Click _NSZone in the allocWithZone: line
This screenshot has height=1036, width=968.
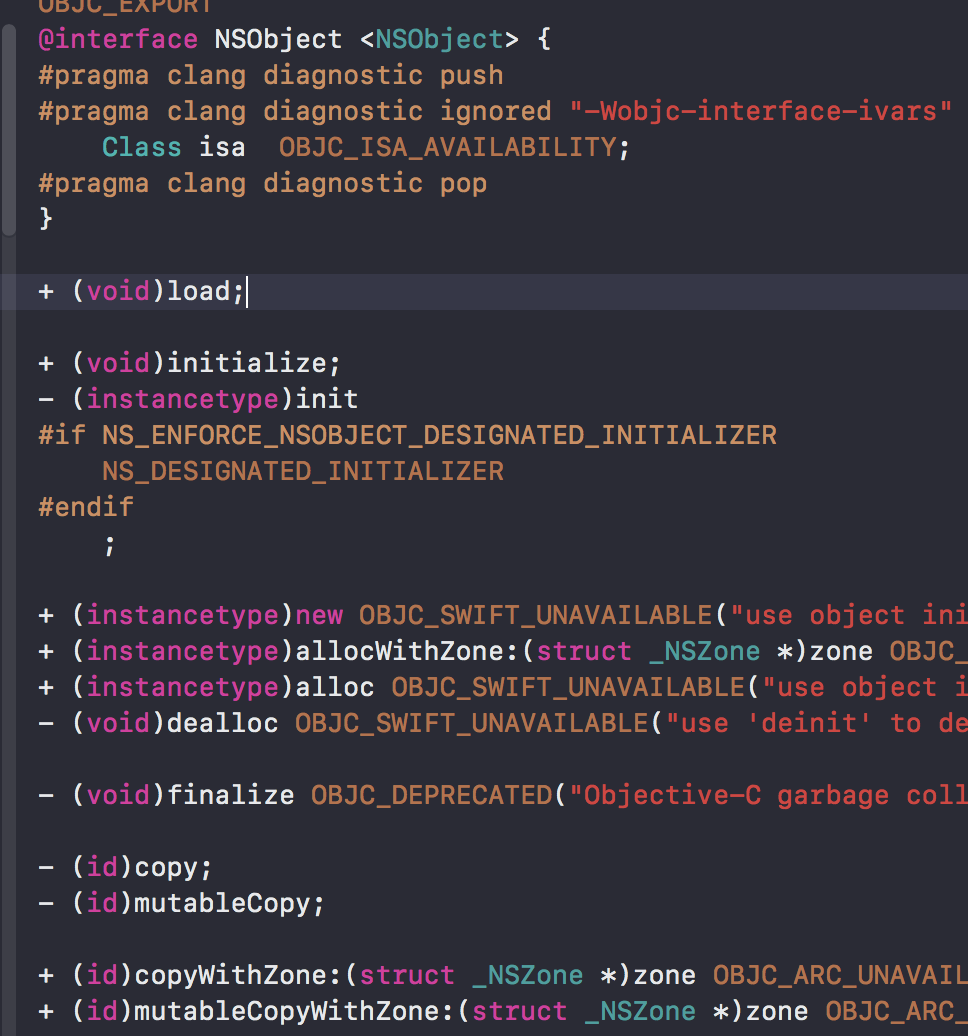pos(704,651)
